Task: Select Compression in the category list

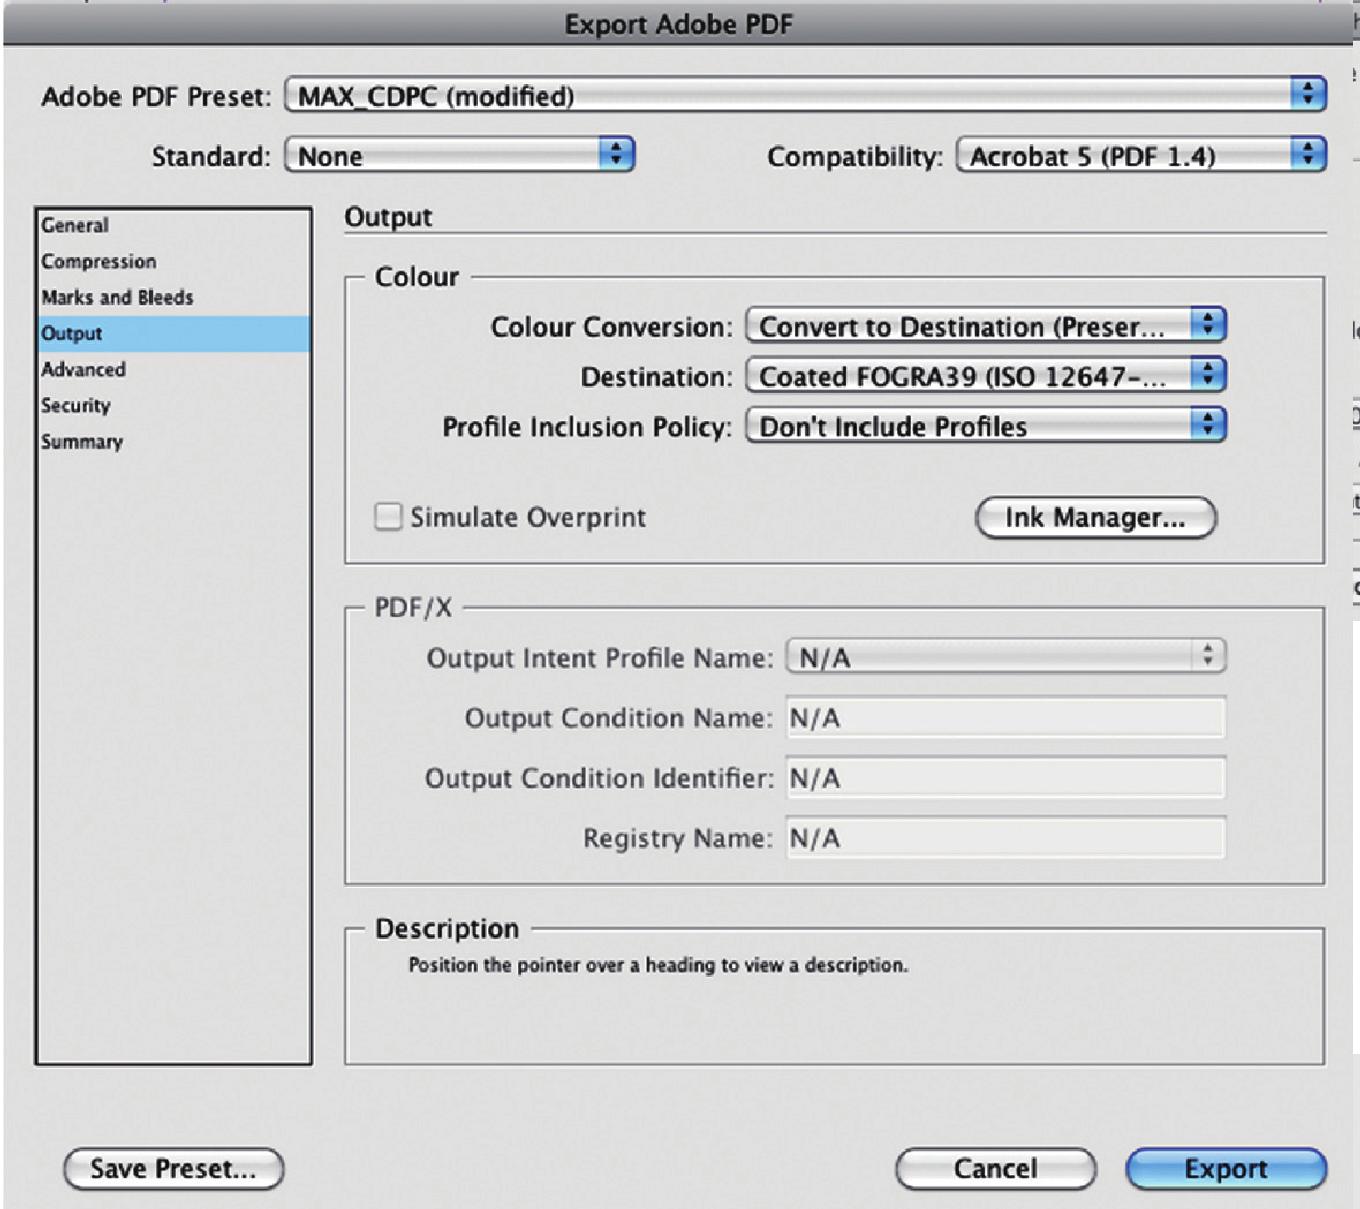Action: coord(173,261)
